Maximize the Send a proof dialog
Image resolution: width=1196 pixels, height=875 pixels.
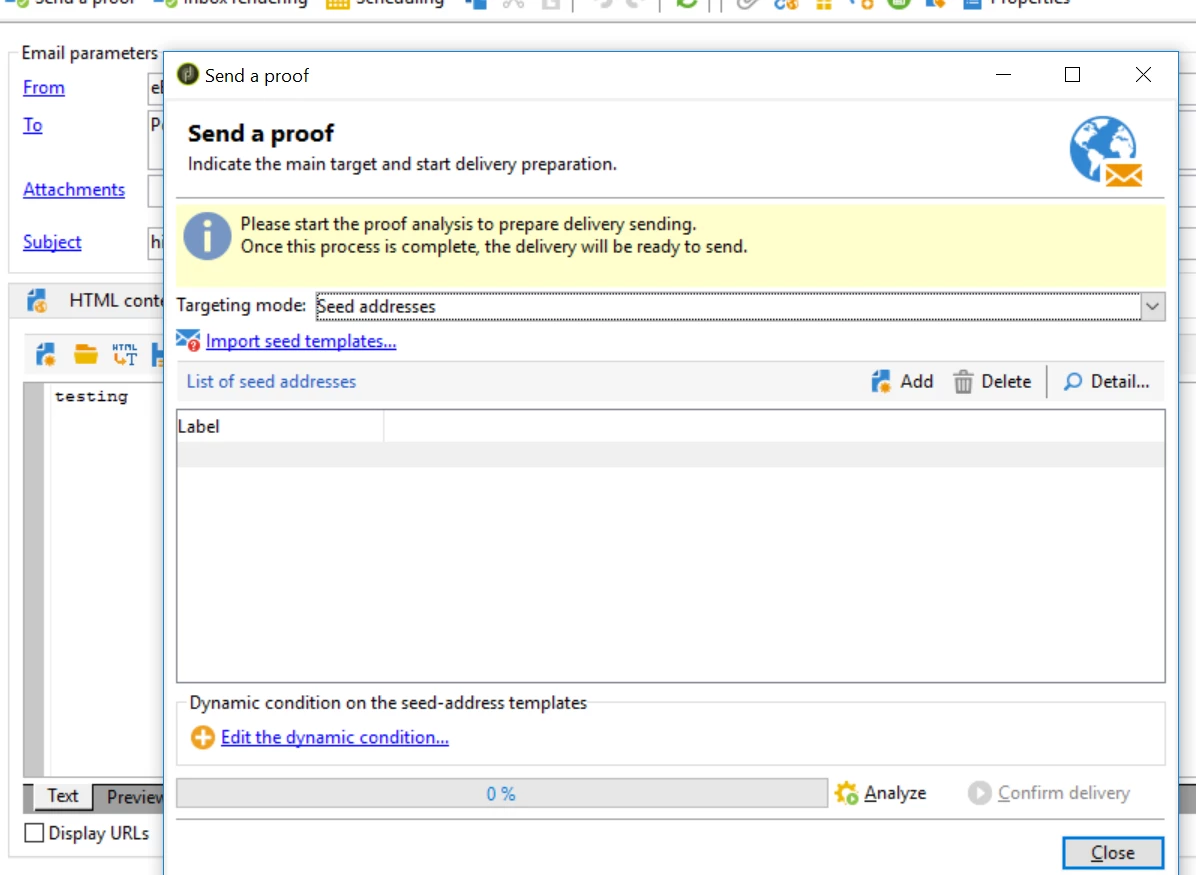click(x=1072, y=75)
